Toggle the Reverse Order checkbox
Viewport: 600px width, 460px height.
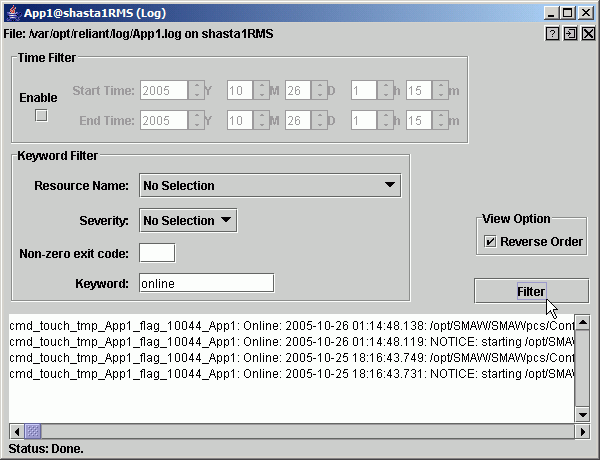click(490, 241)
